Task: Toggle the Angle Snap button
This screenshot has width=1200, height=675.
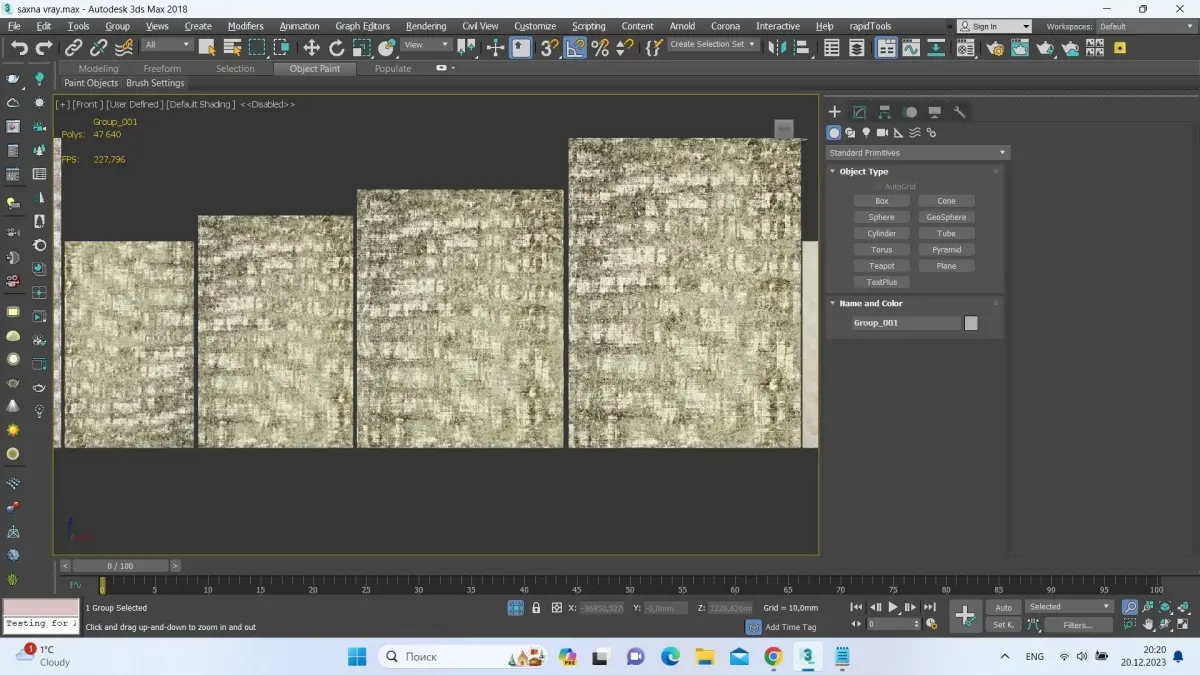Action: [x=575, y=47]
